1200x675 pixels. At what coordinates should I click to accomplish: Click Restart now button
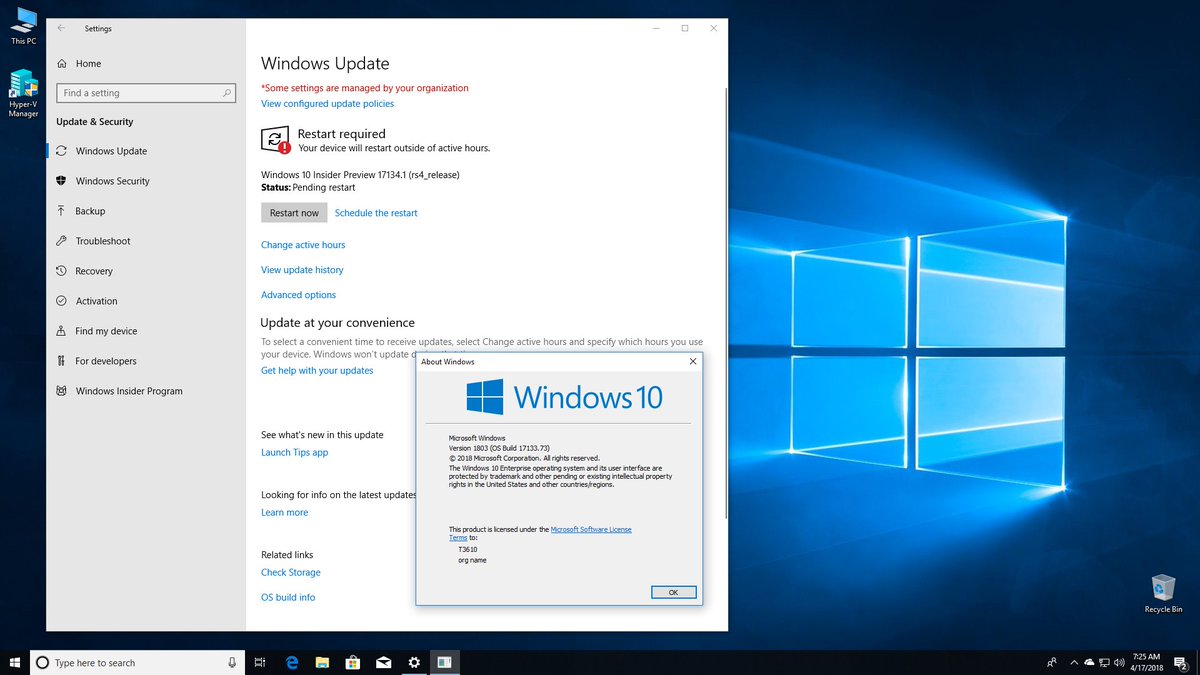pyautogui.click(x=294, y=213)
